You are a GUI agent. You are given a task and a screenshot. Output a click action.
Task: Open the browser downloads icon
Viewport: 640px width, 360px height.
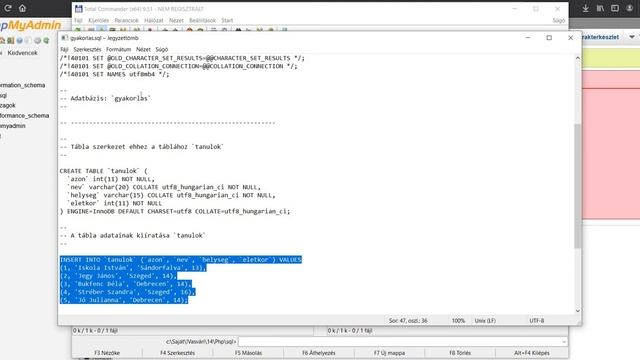[585, 8]
